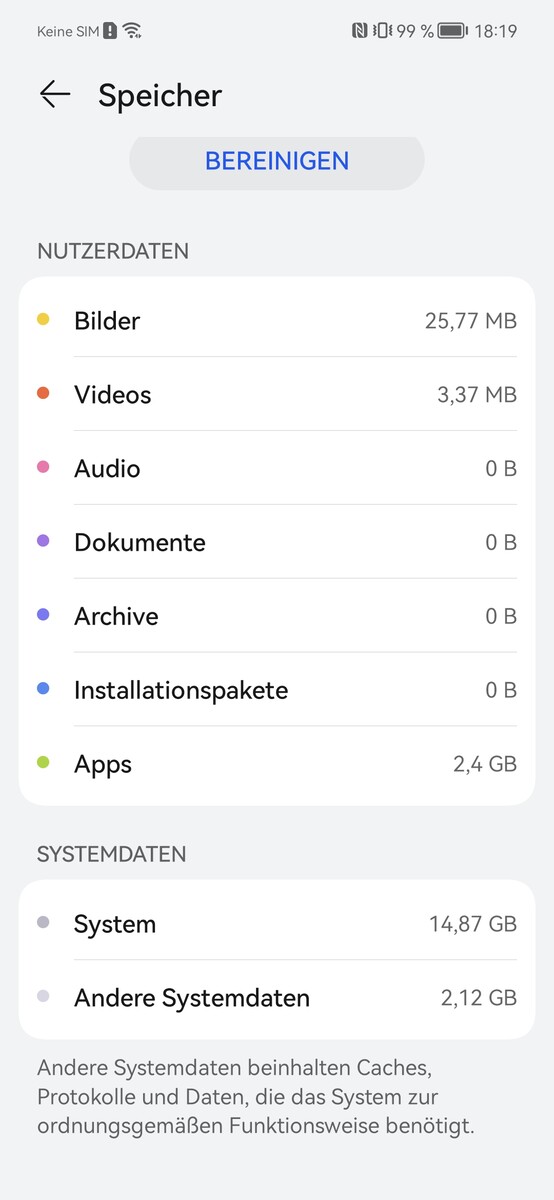The image size is (554, 1200).
Task: Open the Videos storage entry
Action: pyautogui.click(x=277, y=394)
